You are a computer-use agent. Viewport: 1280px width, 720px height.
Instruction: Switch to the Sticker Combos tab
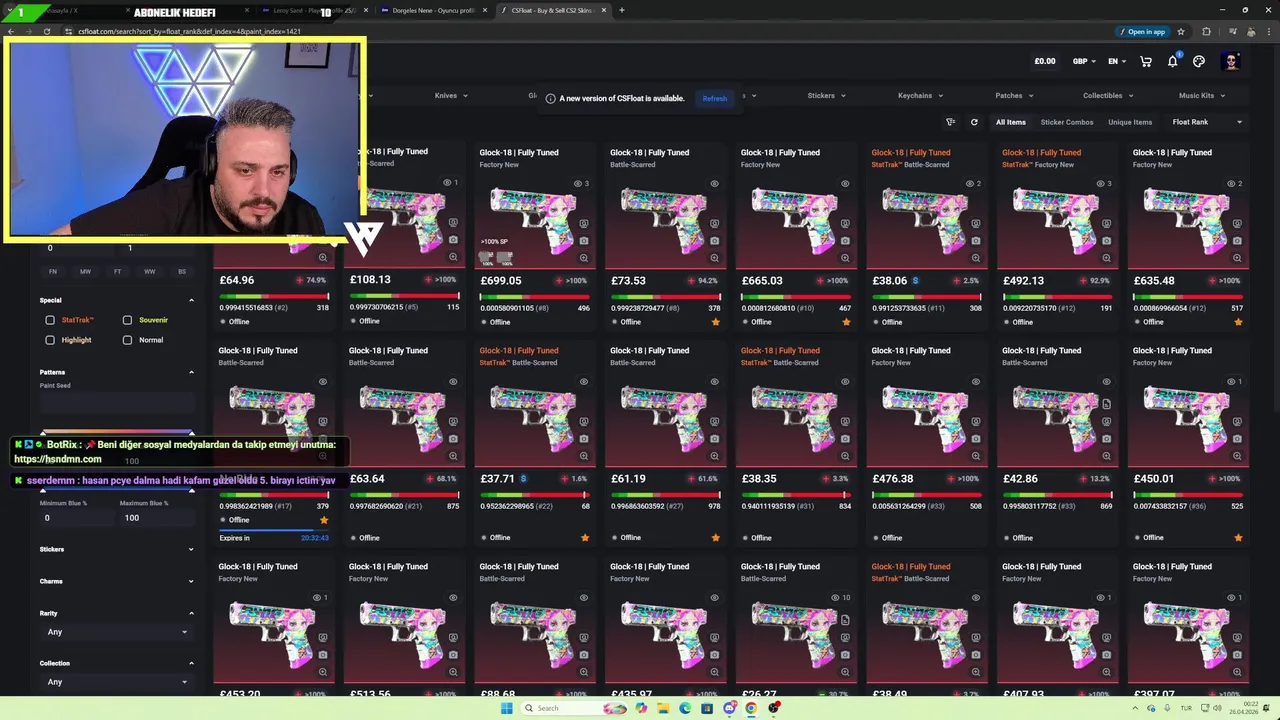1067,122
